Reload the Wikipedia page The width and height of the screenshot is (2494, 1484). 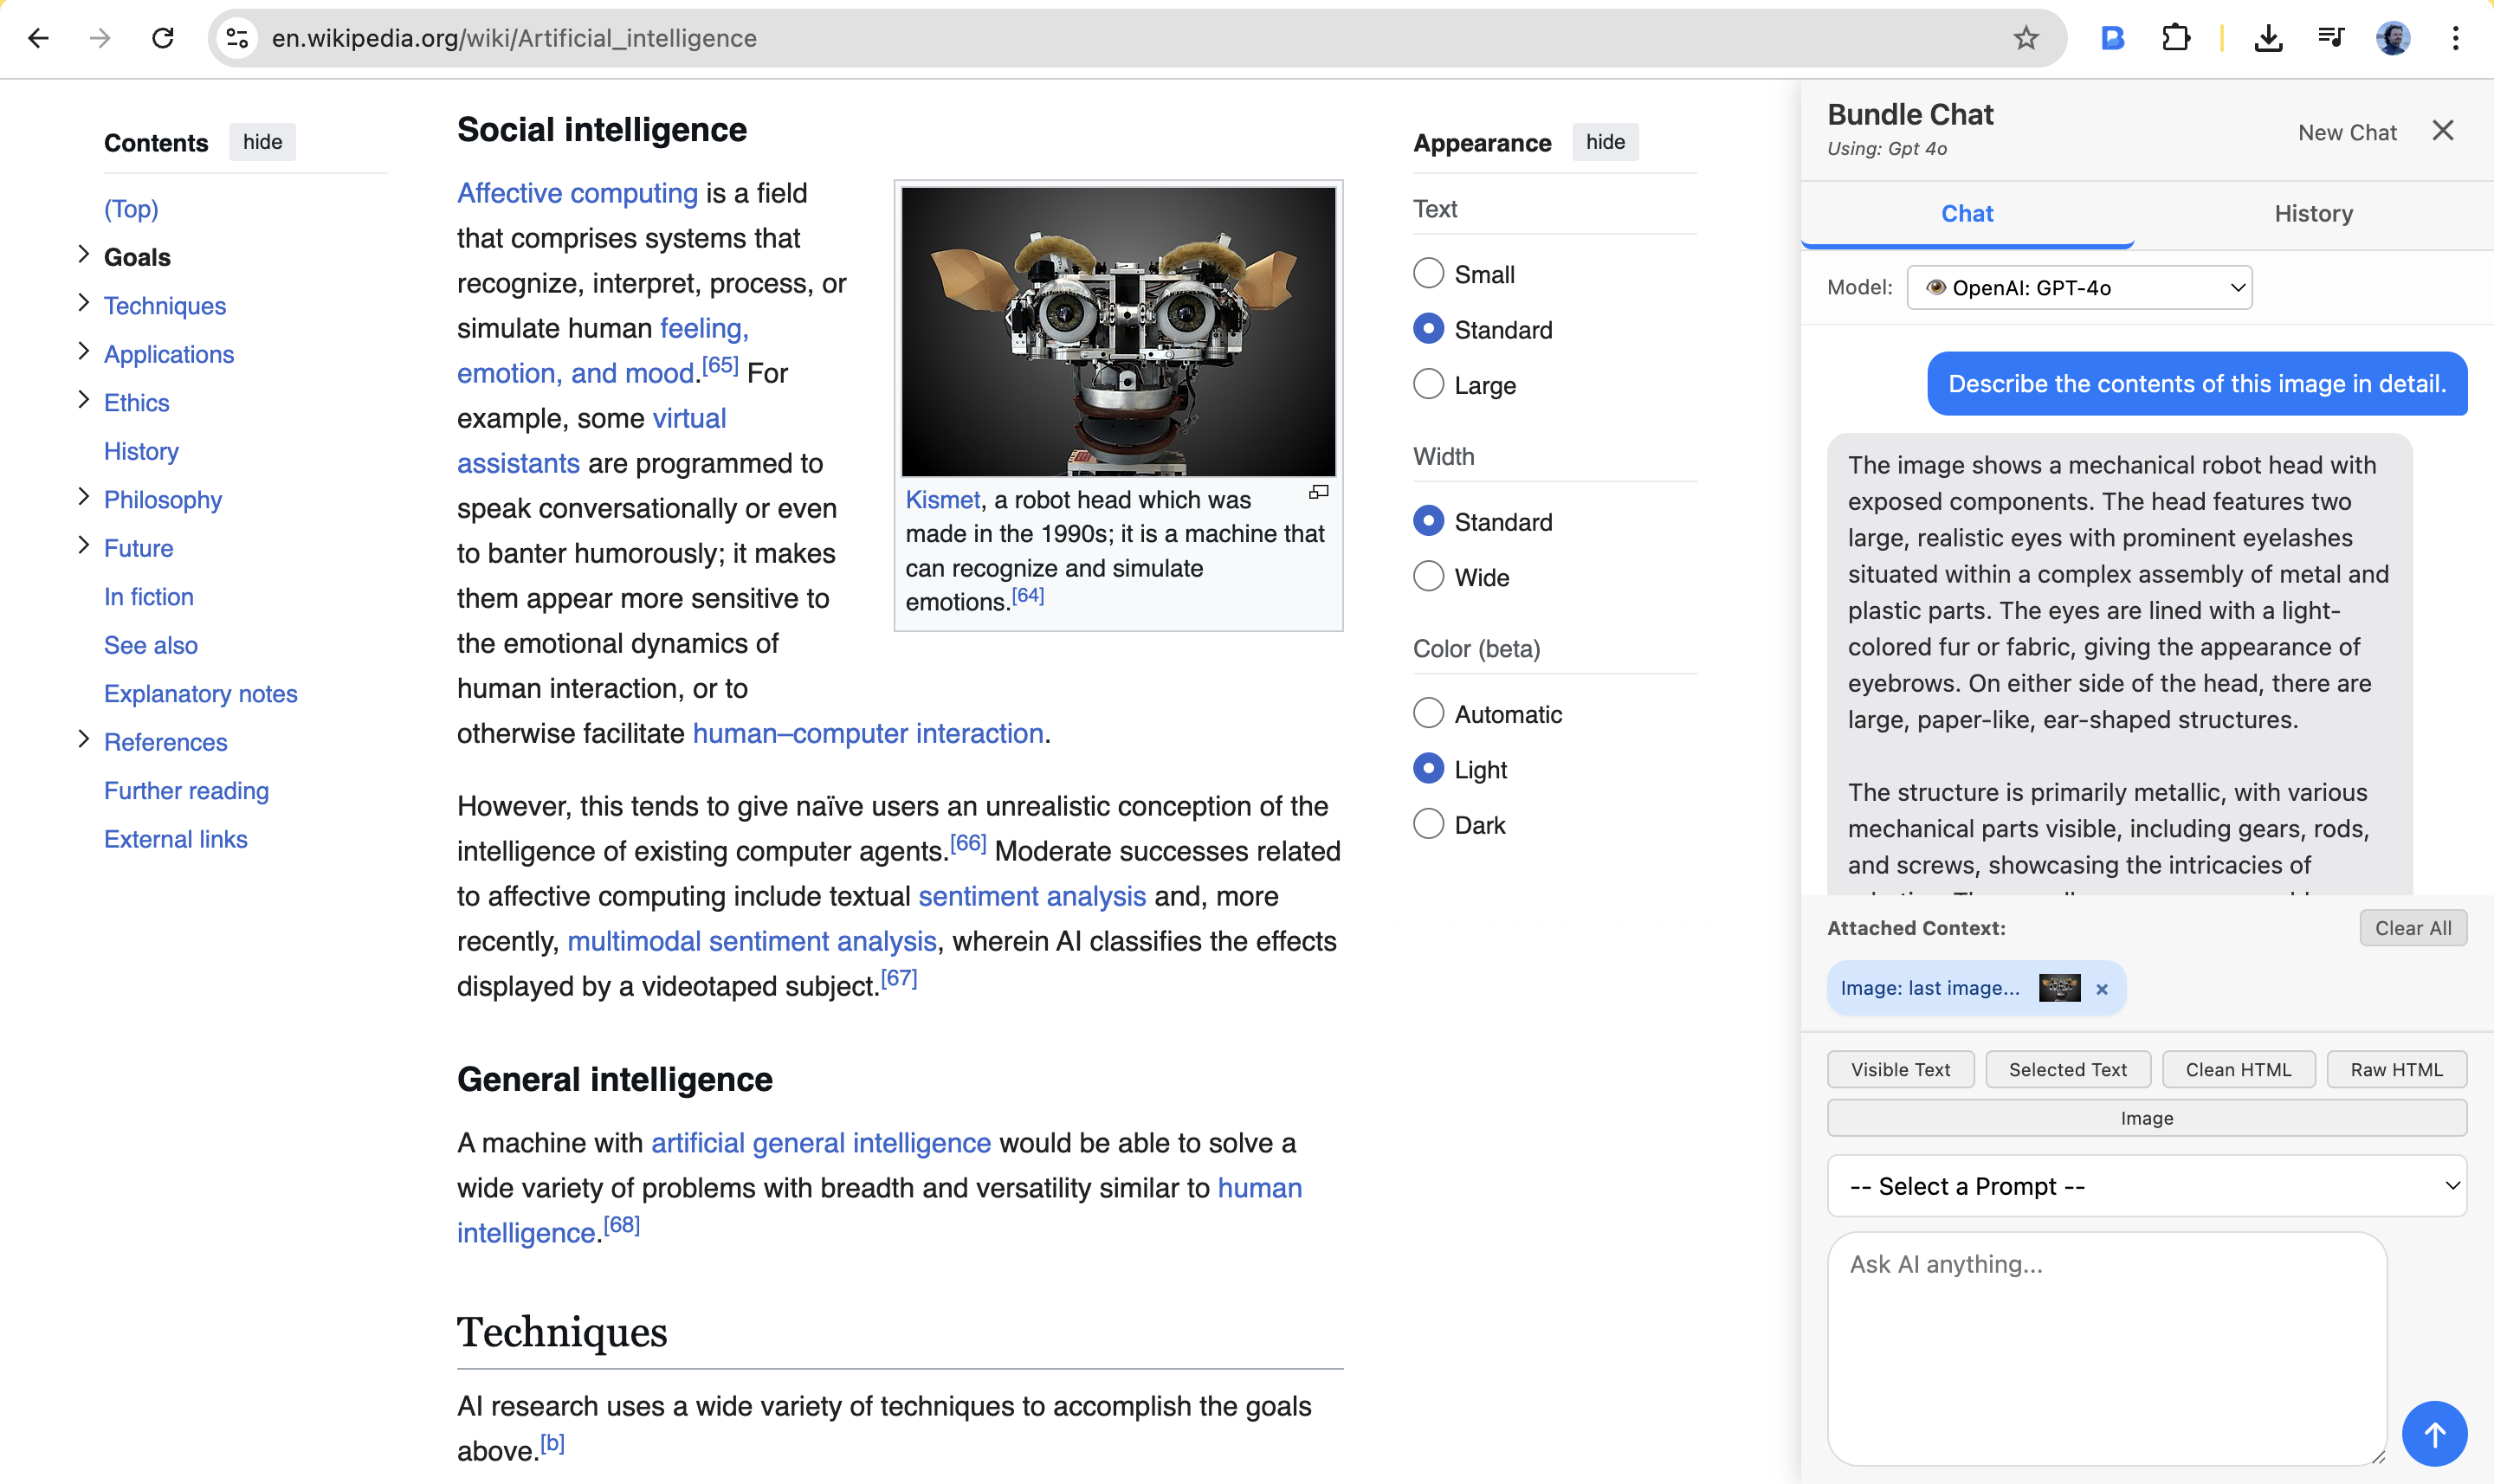click(162, 38)
